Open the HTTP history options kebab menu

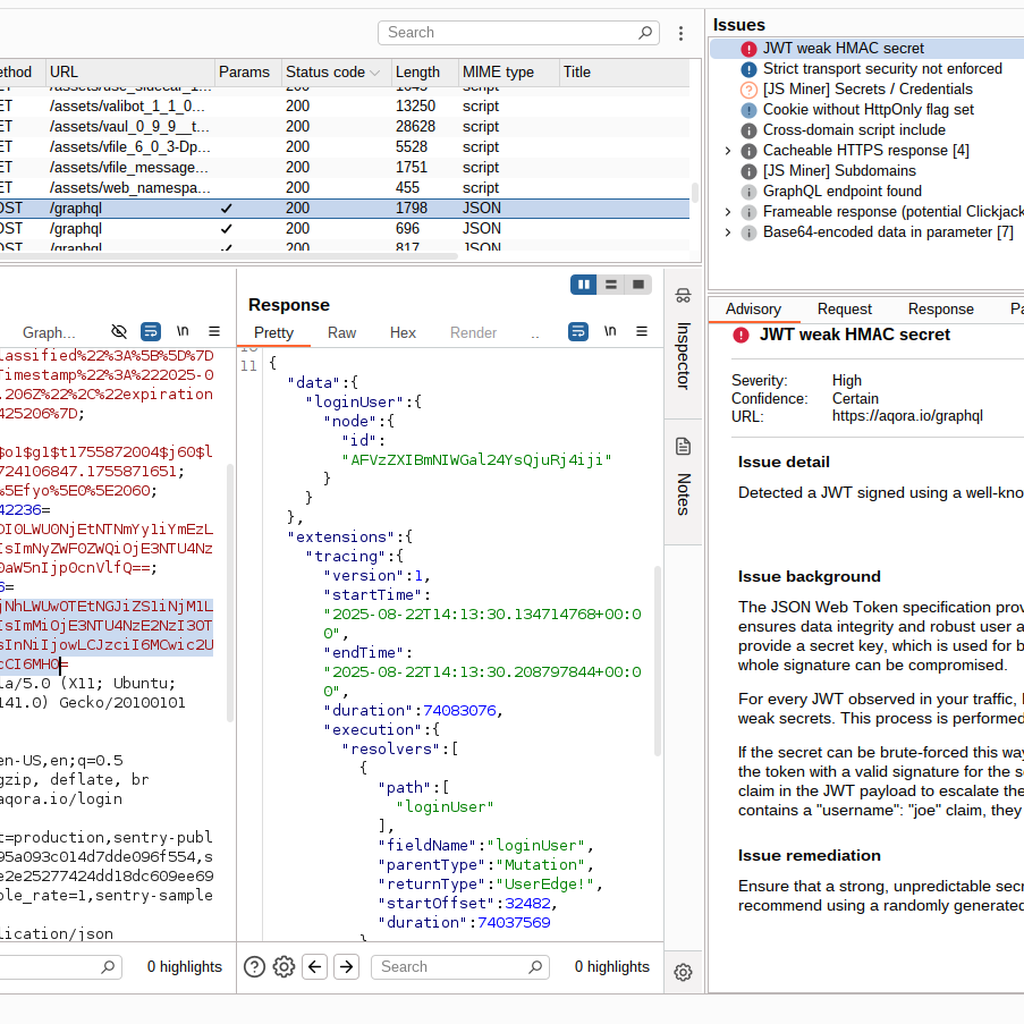tap(680, 33)
